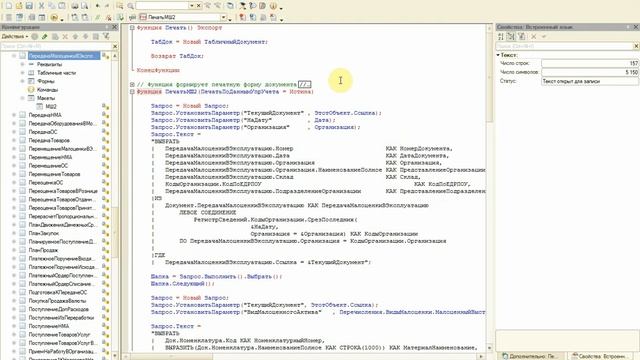Clear properties panel search with X
This screenshot has height=360, width=640.
[636, 46]
